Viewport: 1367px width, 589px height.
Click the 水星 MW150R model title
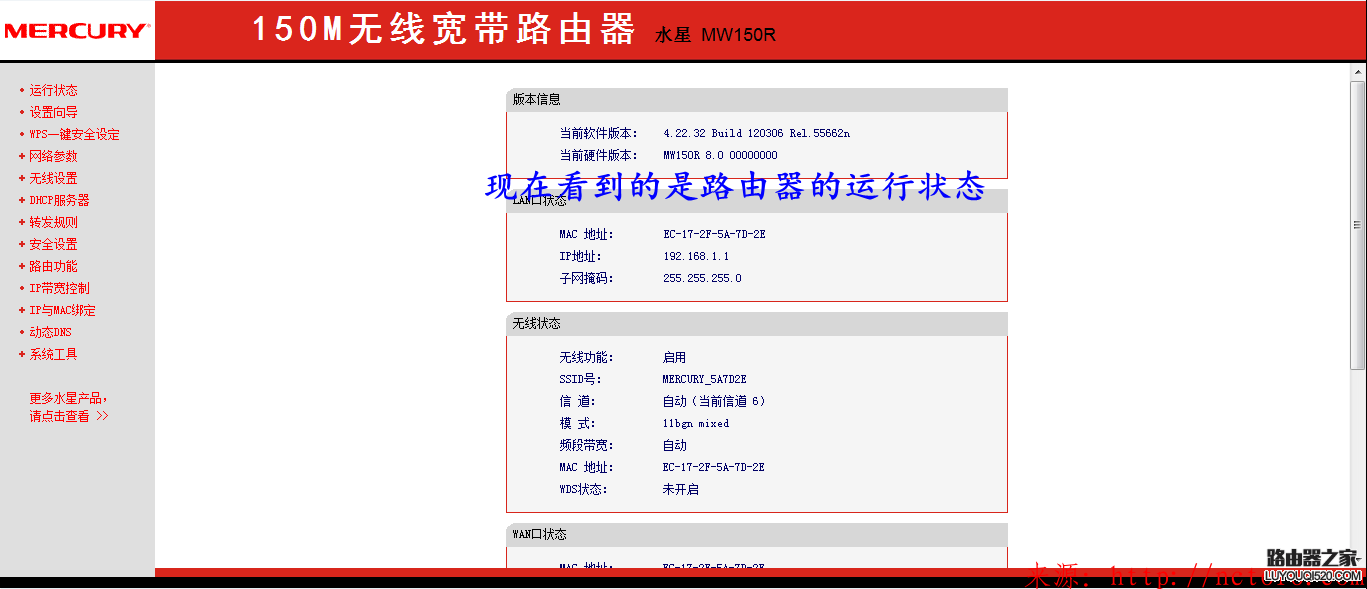[x=715, y=35]
